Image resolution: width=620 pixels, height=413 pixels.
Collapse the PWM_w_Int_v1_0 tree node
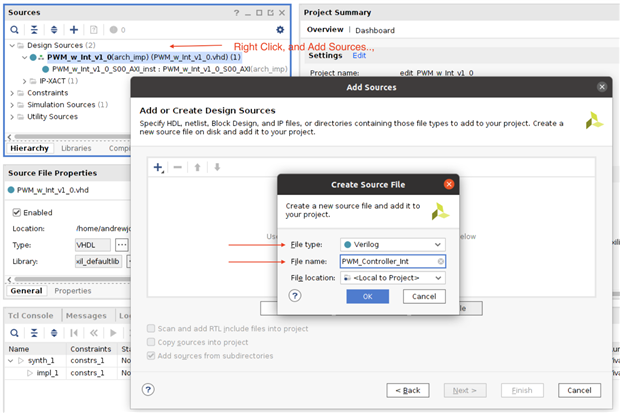(25, 57)
